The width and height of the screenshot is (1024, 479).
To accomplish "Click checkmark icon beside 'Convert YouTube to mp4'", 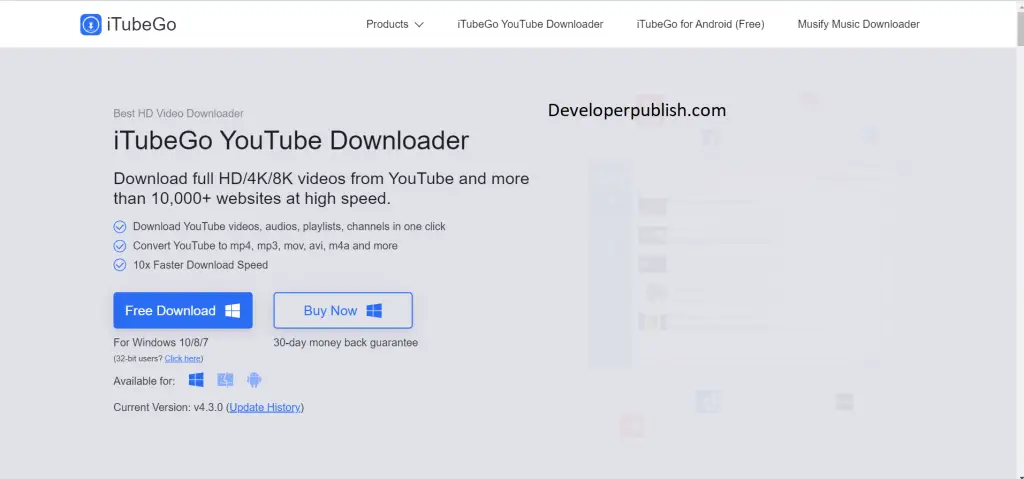I will pyautogui.click(x=120, y=246).
